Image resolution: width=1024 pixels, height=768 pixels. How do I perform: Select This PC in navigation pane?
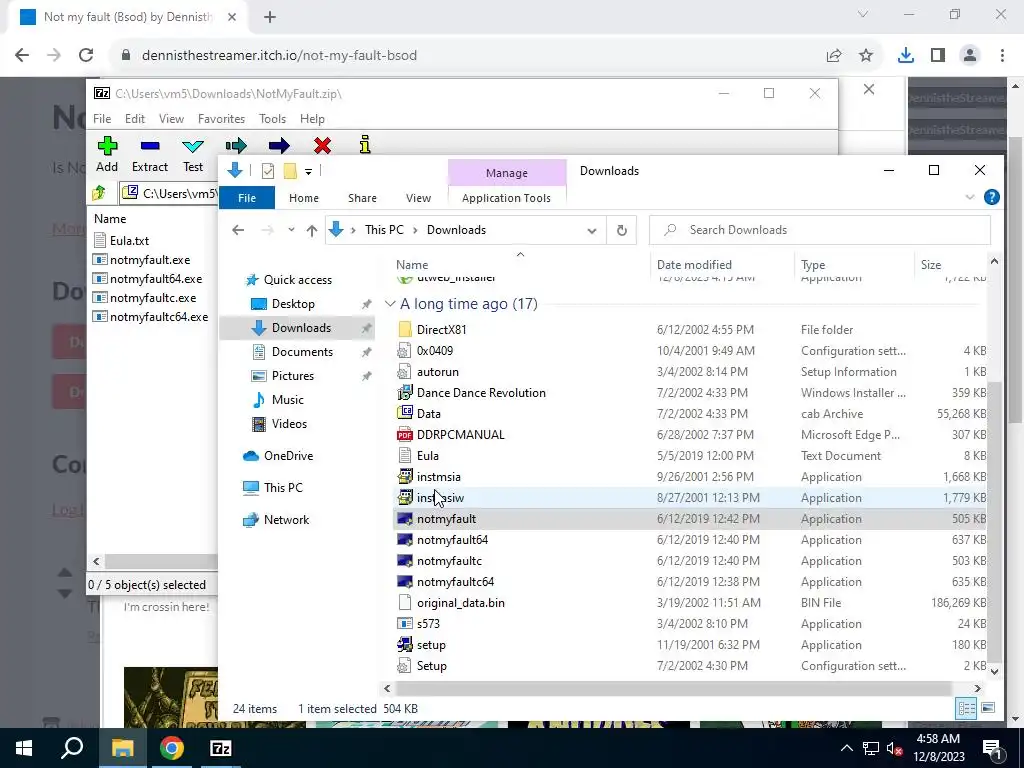[283, 487]
